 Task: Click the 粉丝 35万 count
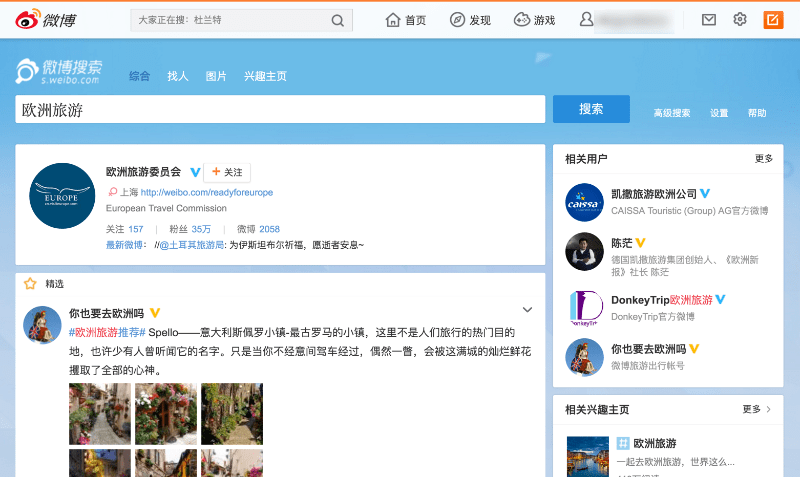tap(190, 229)
